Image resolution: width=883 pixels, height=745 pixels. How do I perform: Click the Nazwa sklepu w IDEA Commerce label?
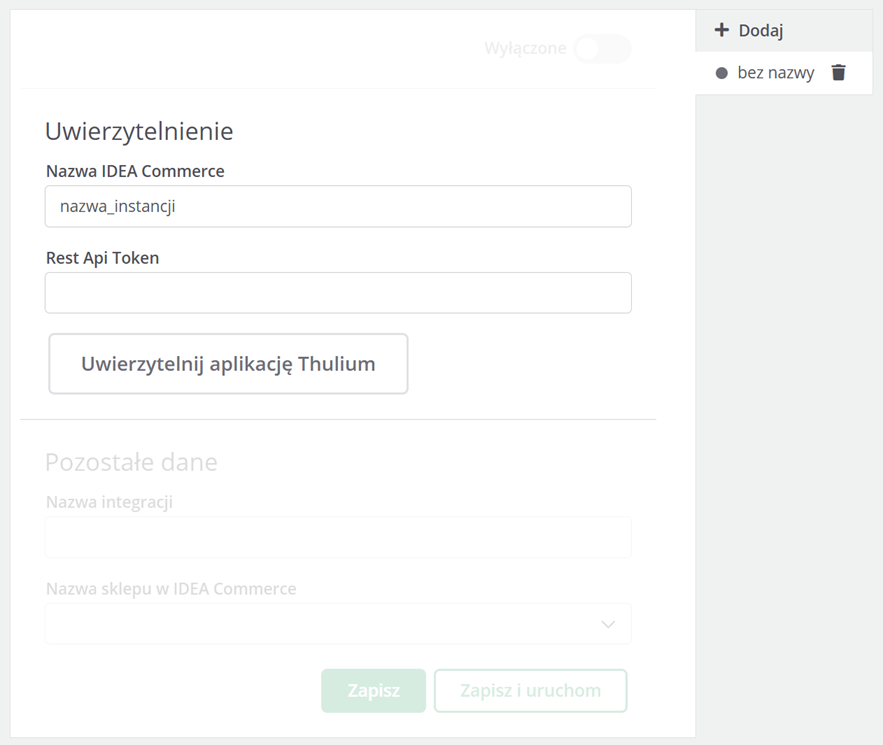pyautogui.click(x=171, y=589)
